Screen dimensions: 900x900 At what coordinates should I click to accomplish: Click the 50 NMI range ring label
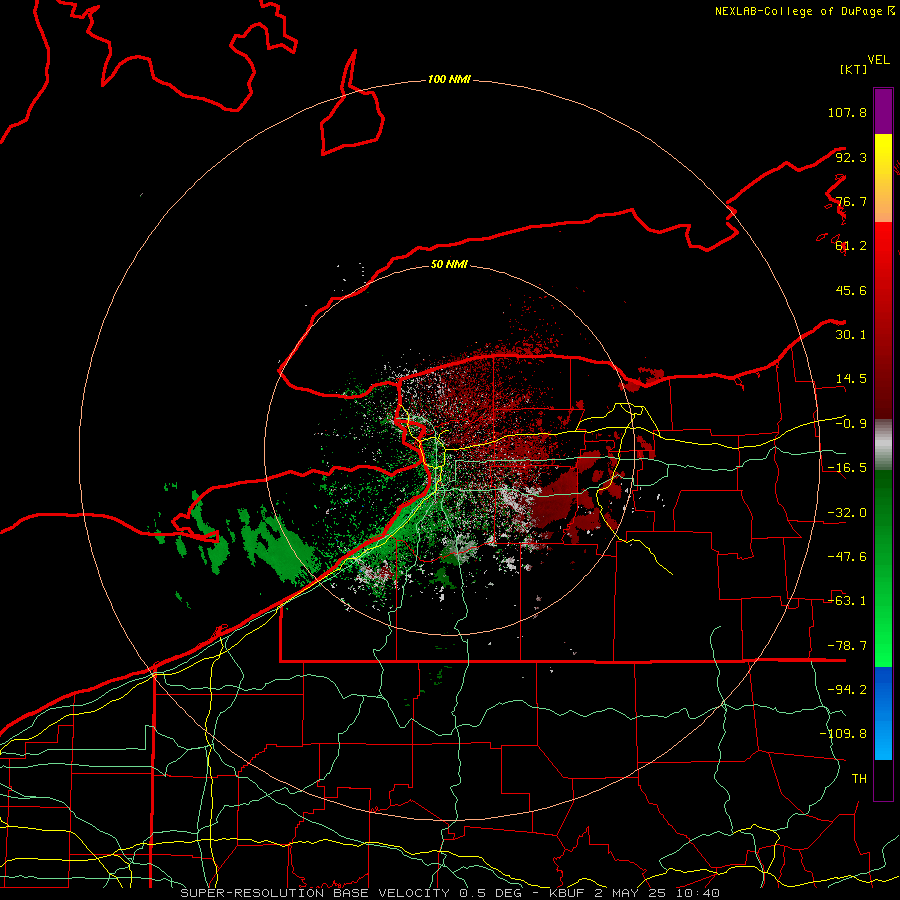pos(449,264)
